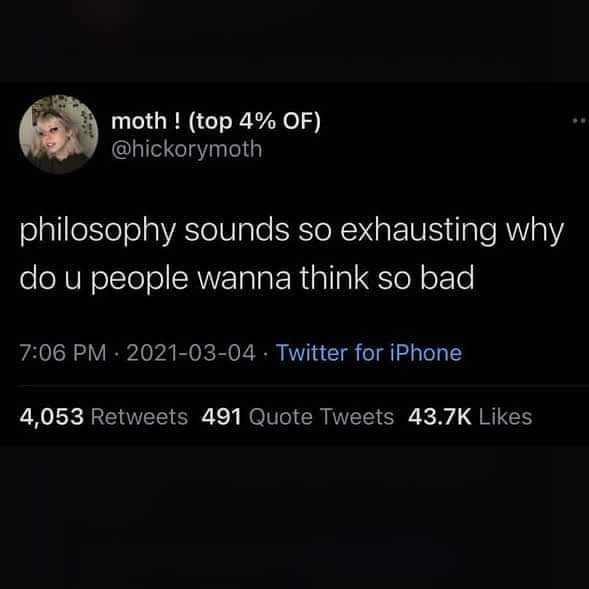The width and height of the screenshot is (589, 589).
Task: Click the 7:06 PM timestamp
Action: pos(63,353)
